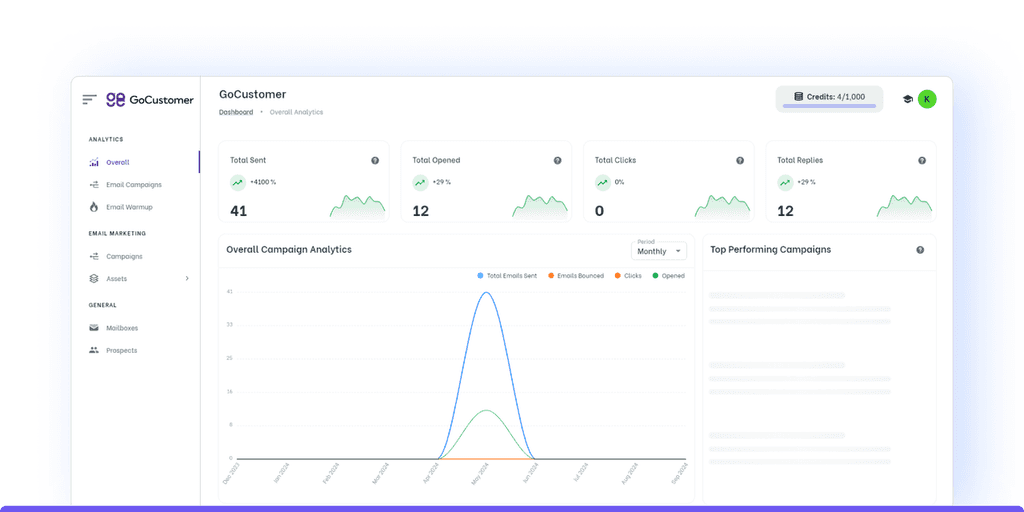
Task: Click the Total Opened help icon
Action: (x=557, y=160)
